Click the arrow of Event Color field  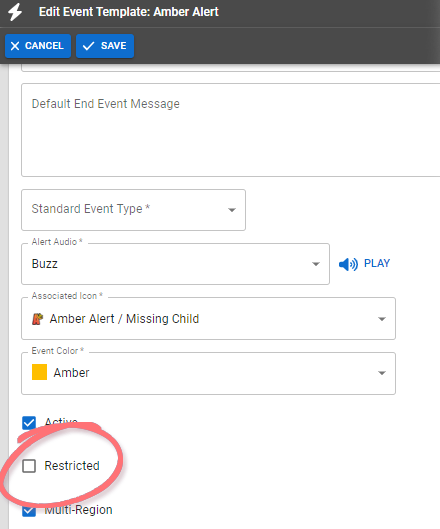pos(382,373)
